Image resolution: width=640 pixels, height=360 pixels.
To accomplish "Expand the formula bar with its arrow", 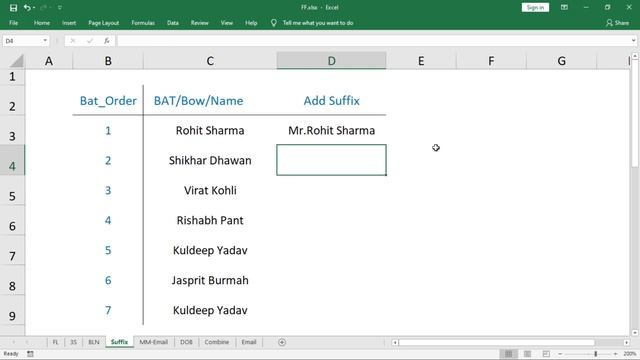I will pos(633,41).
